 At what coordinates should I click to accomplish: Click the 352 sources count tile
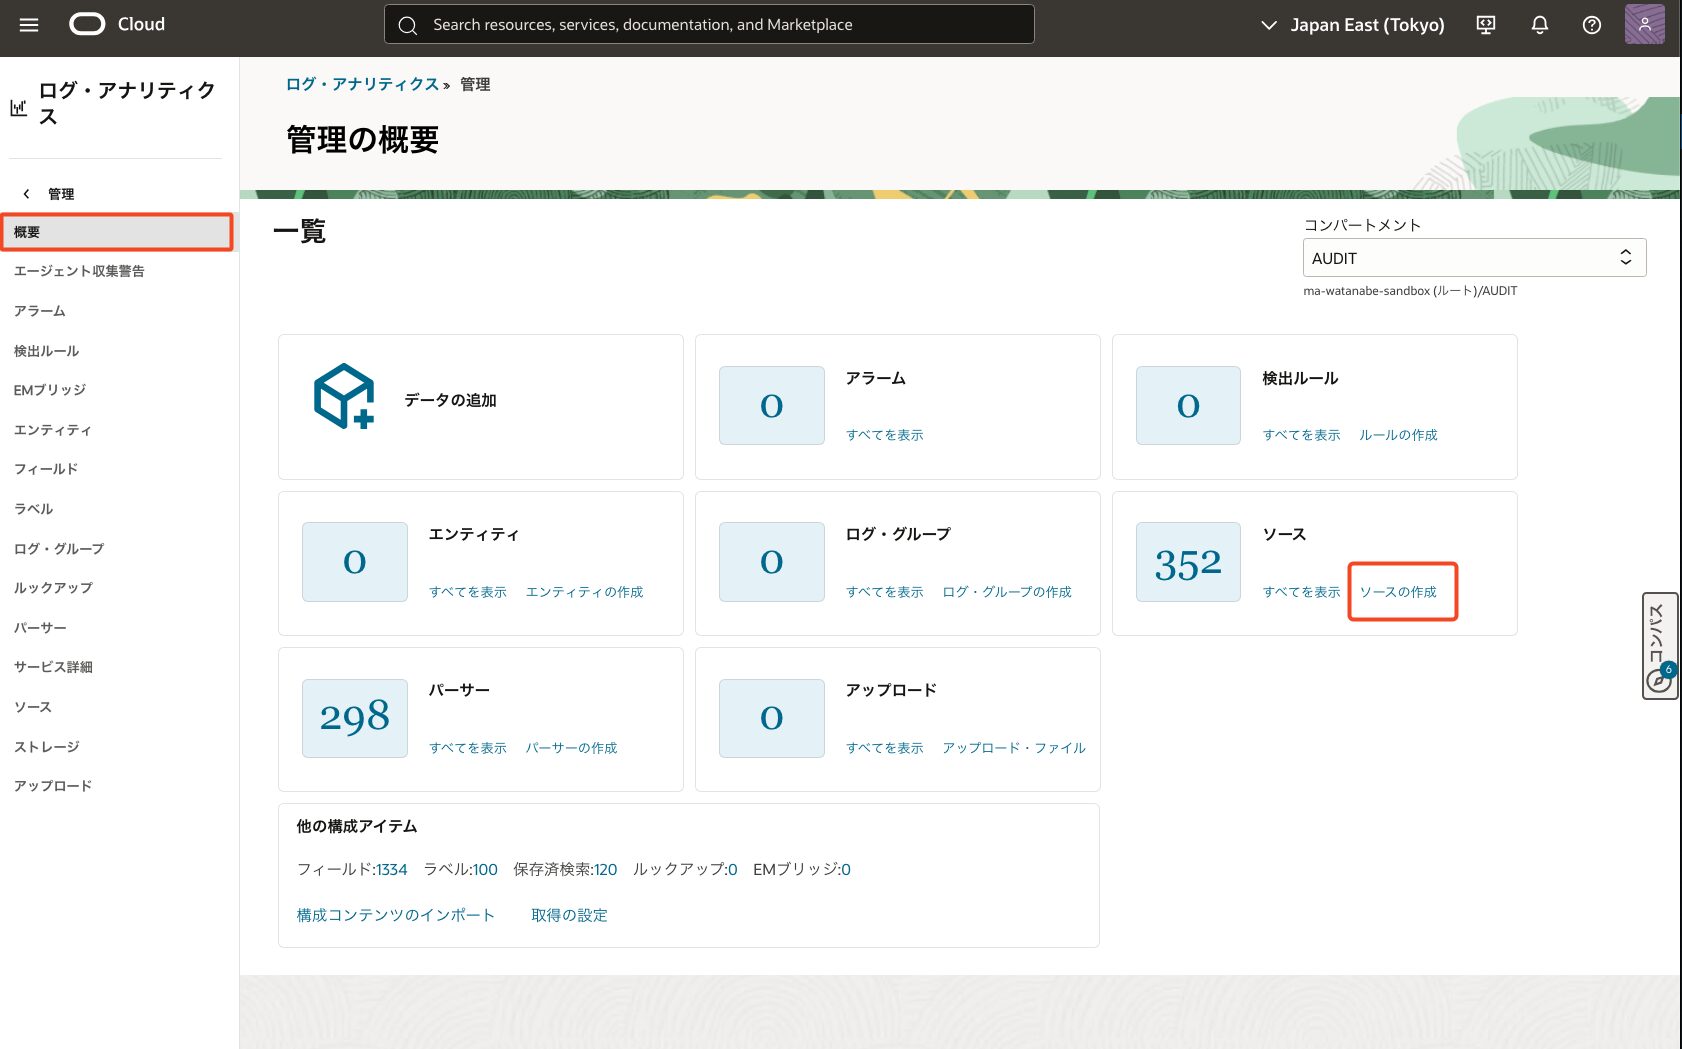click(x=1187, y=563)
